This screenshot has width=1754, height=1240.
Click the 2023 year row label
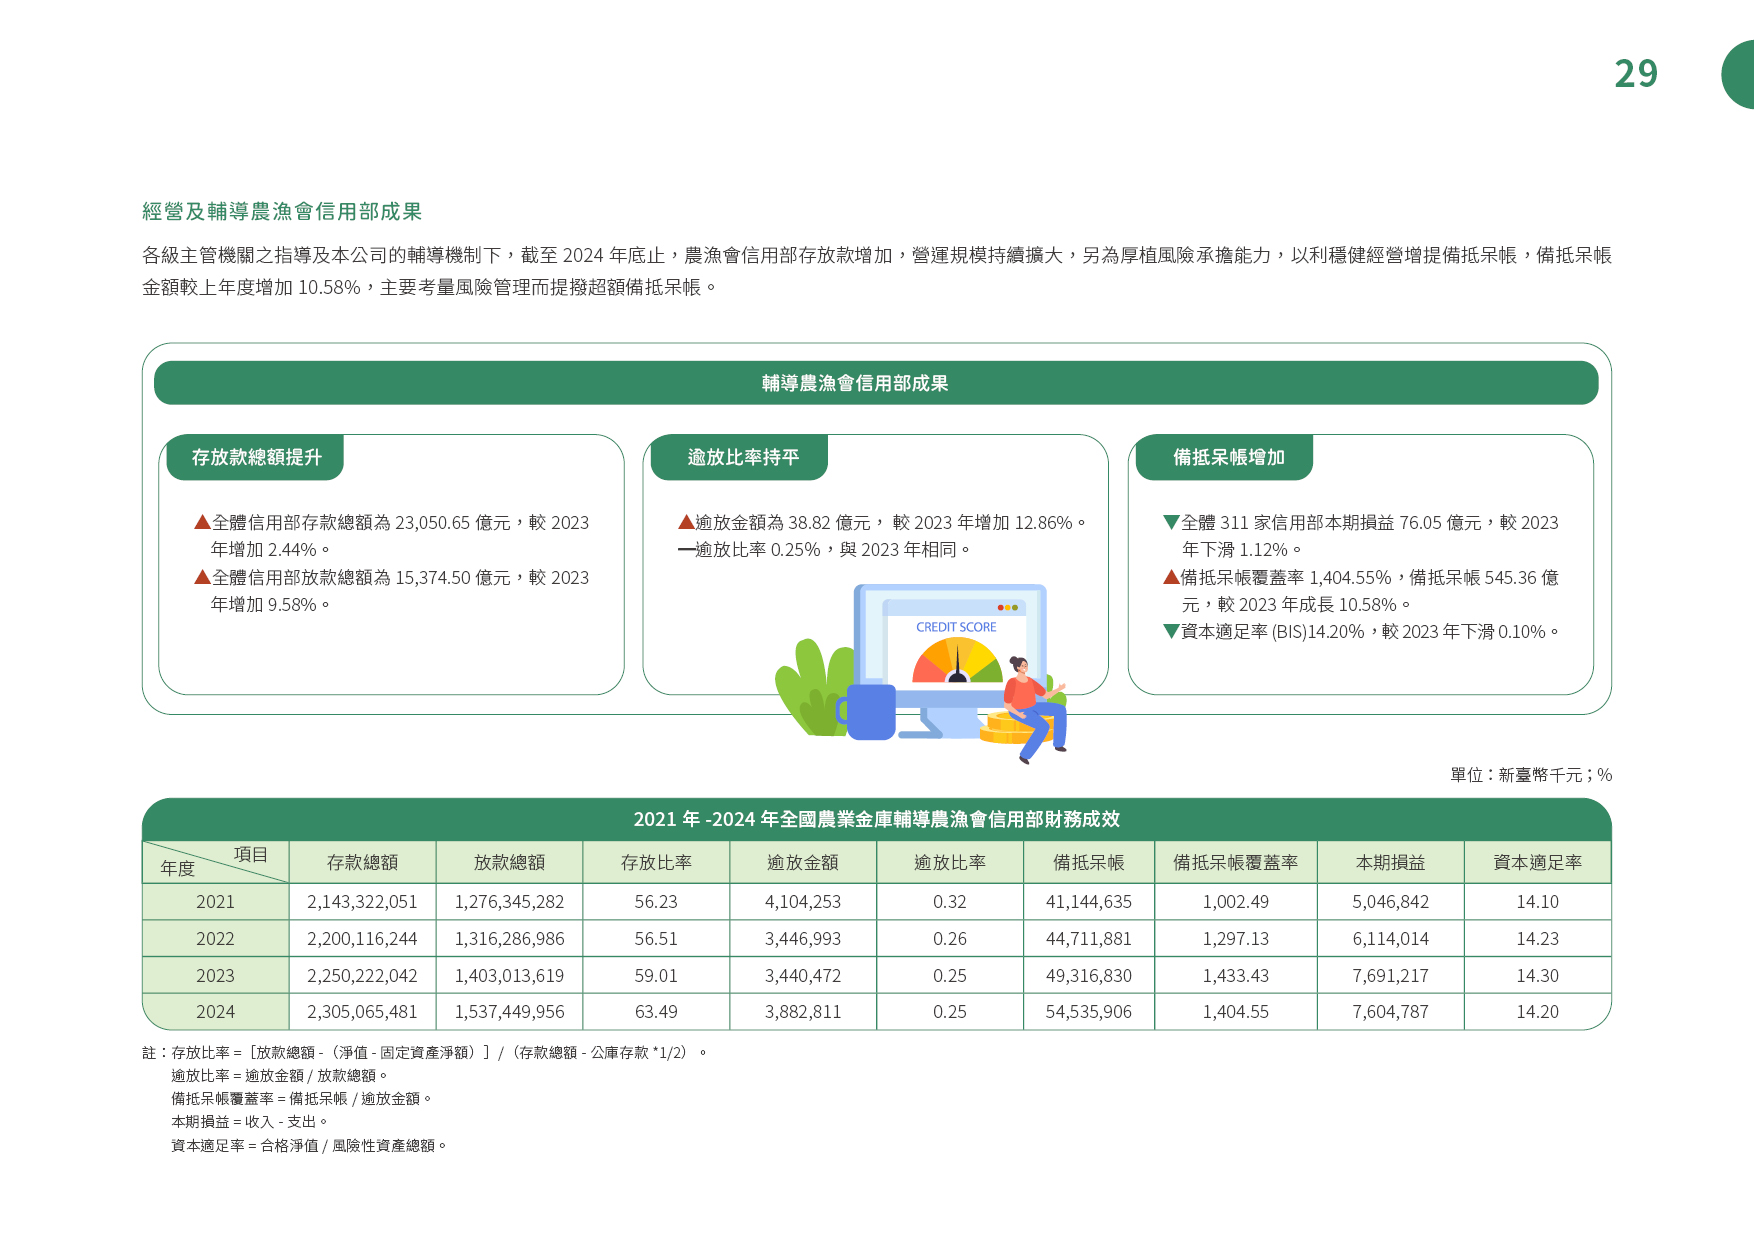[x=215, y=976]
